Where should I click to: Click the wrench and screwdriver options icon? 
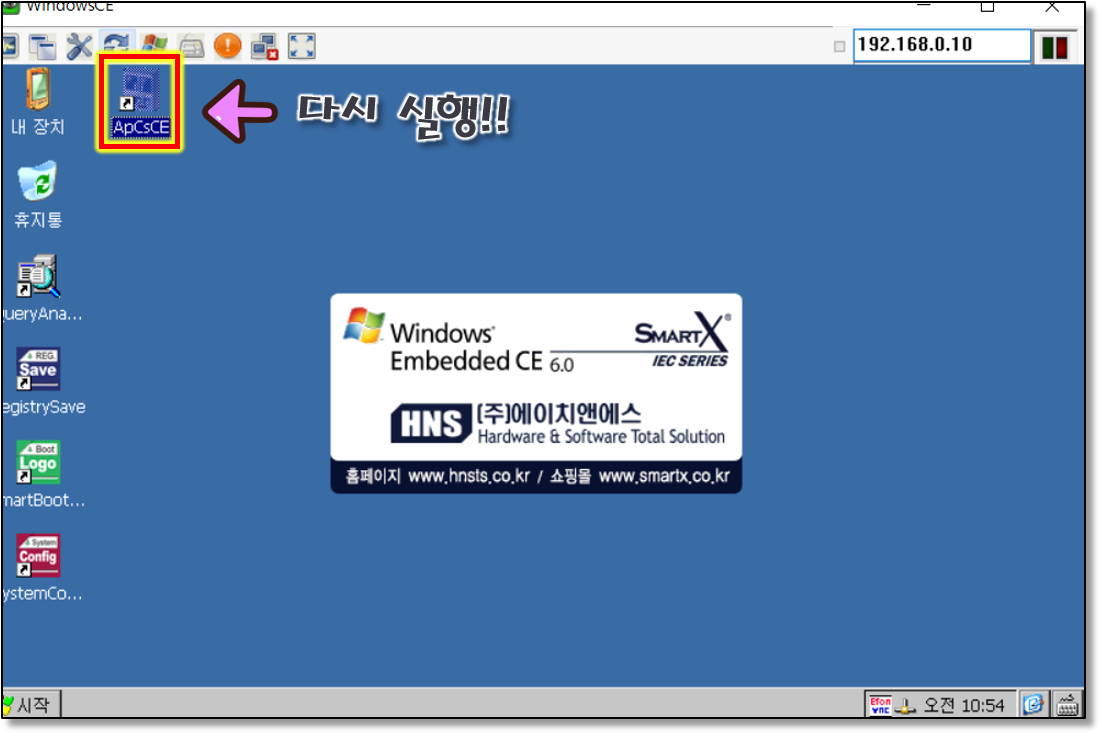click(79, 45)
